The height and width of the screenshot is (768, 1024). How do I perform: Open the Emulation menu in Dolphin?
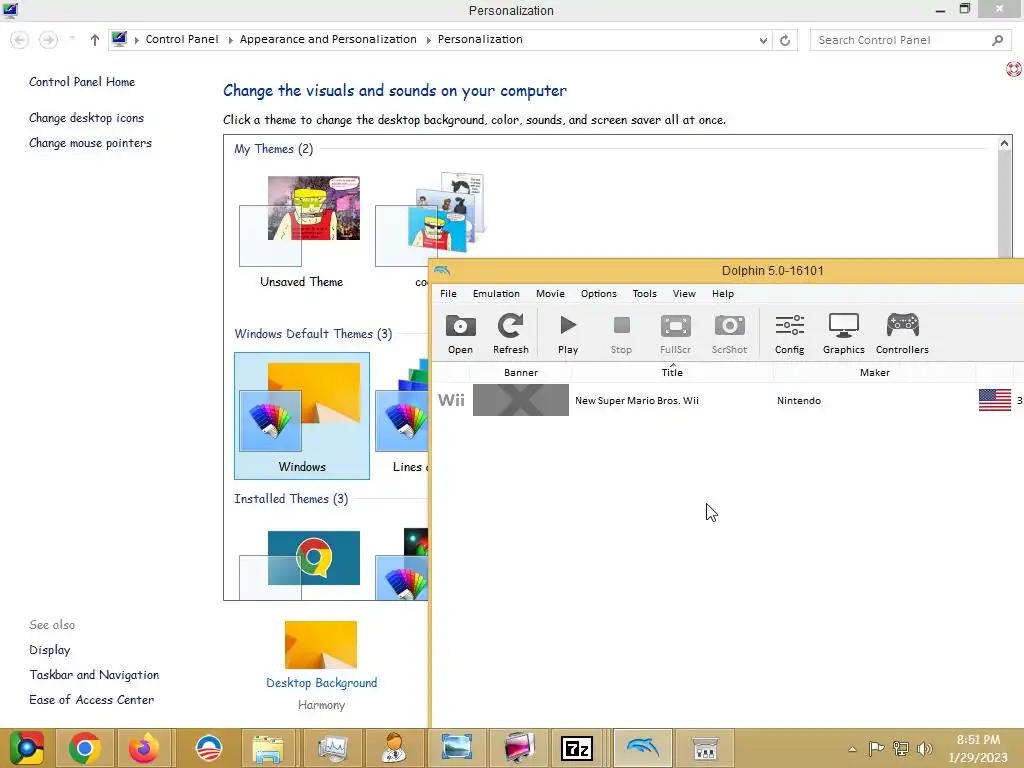tap(496, 294)
